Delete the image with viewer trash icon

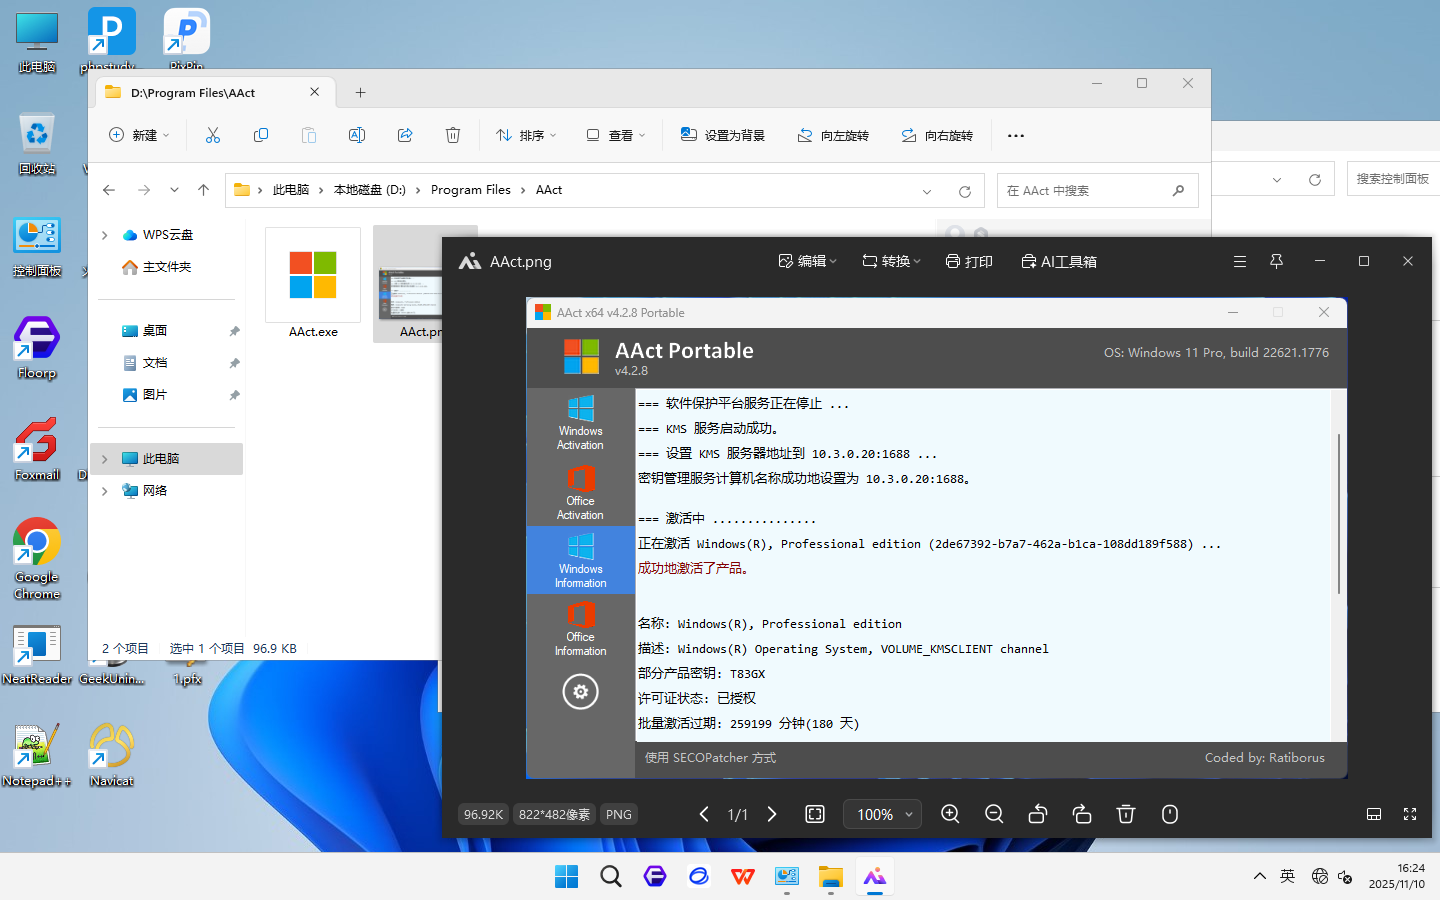1126,814
